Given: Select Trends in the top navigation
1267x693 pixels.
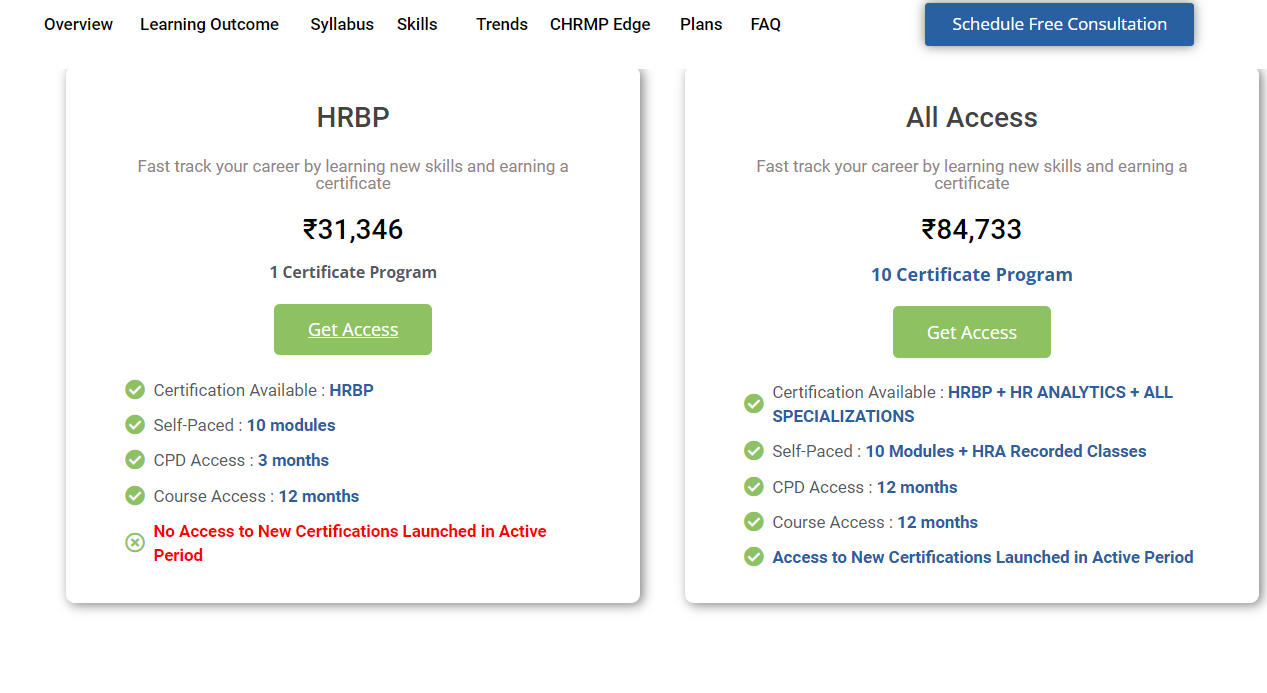Looking at the screenshot, I should tap(502, 24).
